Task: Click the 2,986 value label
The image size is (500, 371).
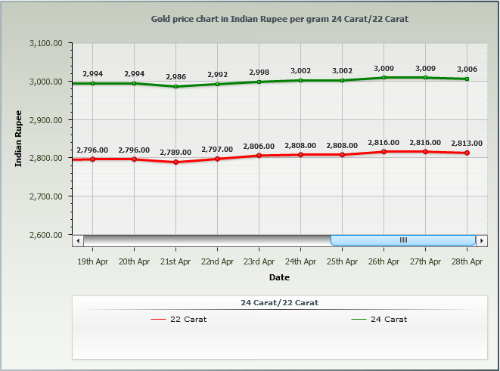Action: click(176, 77)
